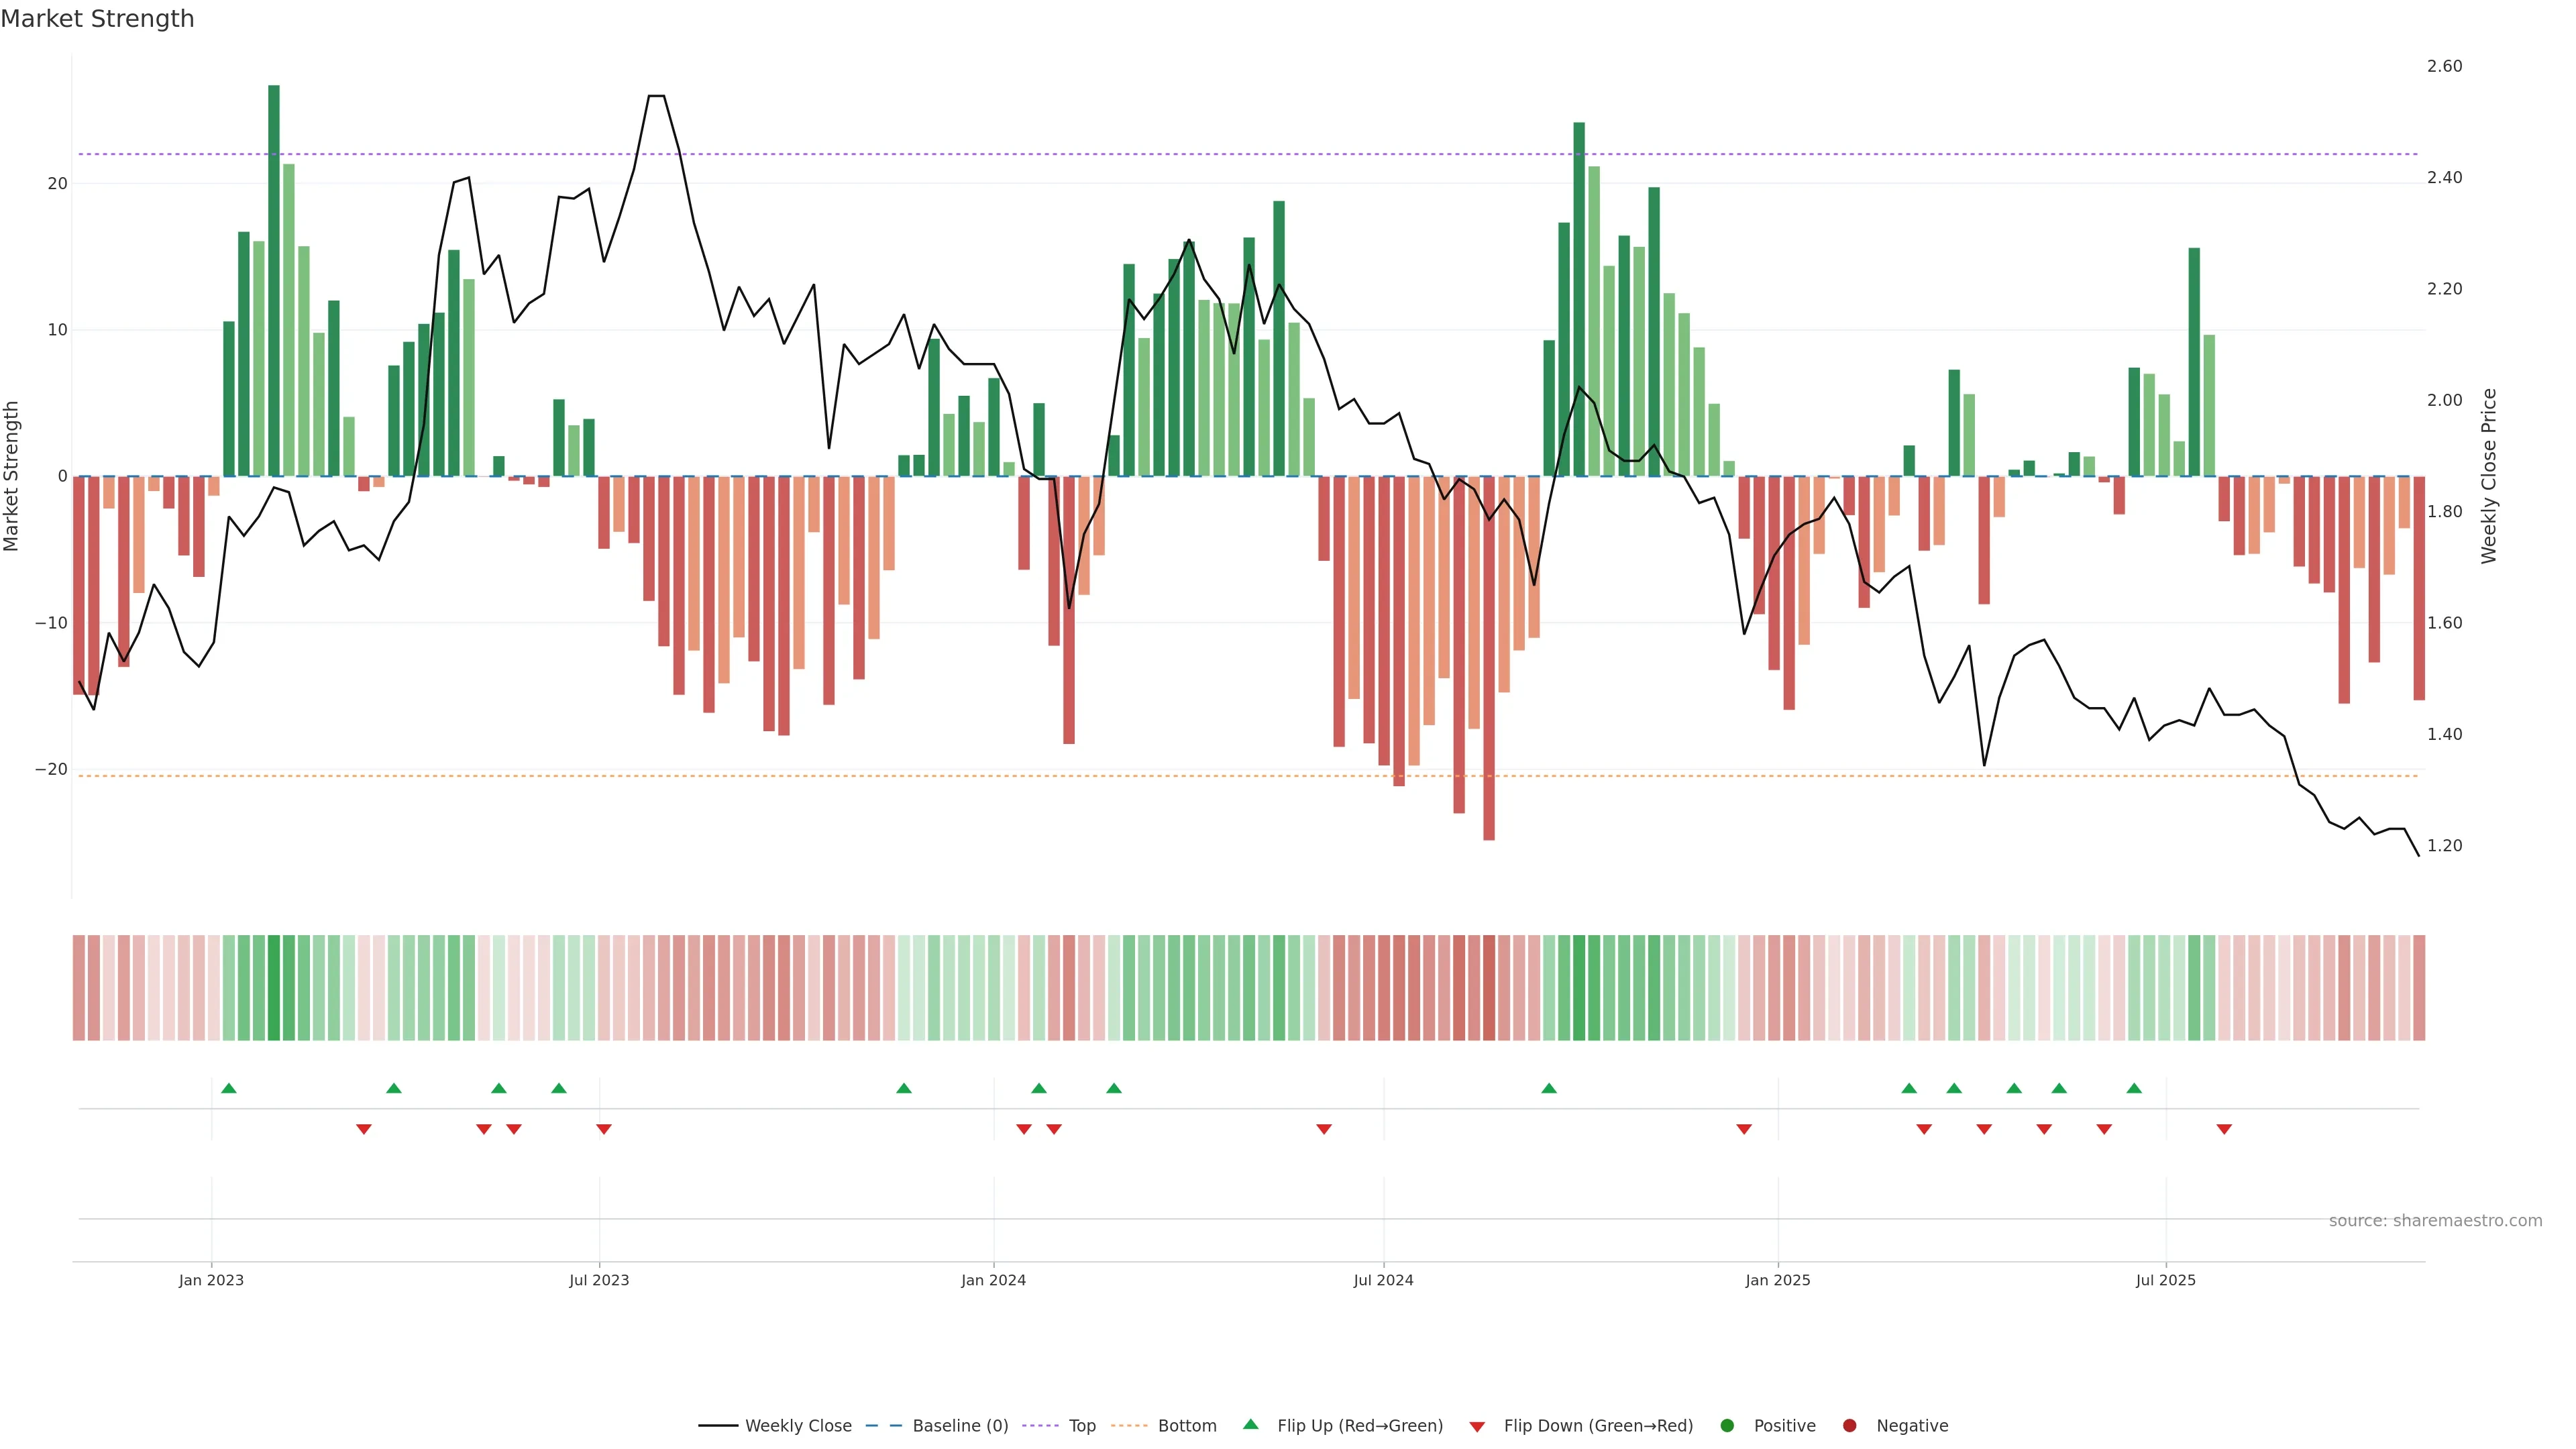
Task: Click the blue dashed Baseline legend sample
Action: coord(883,1426)
